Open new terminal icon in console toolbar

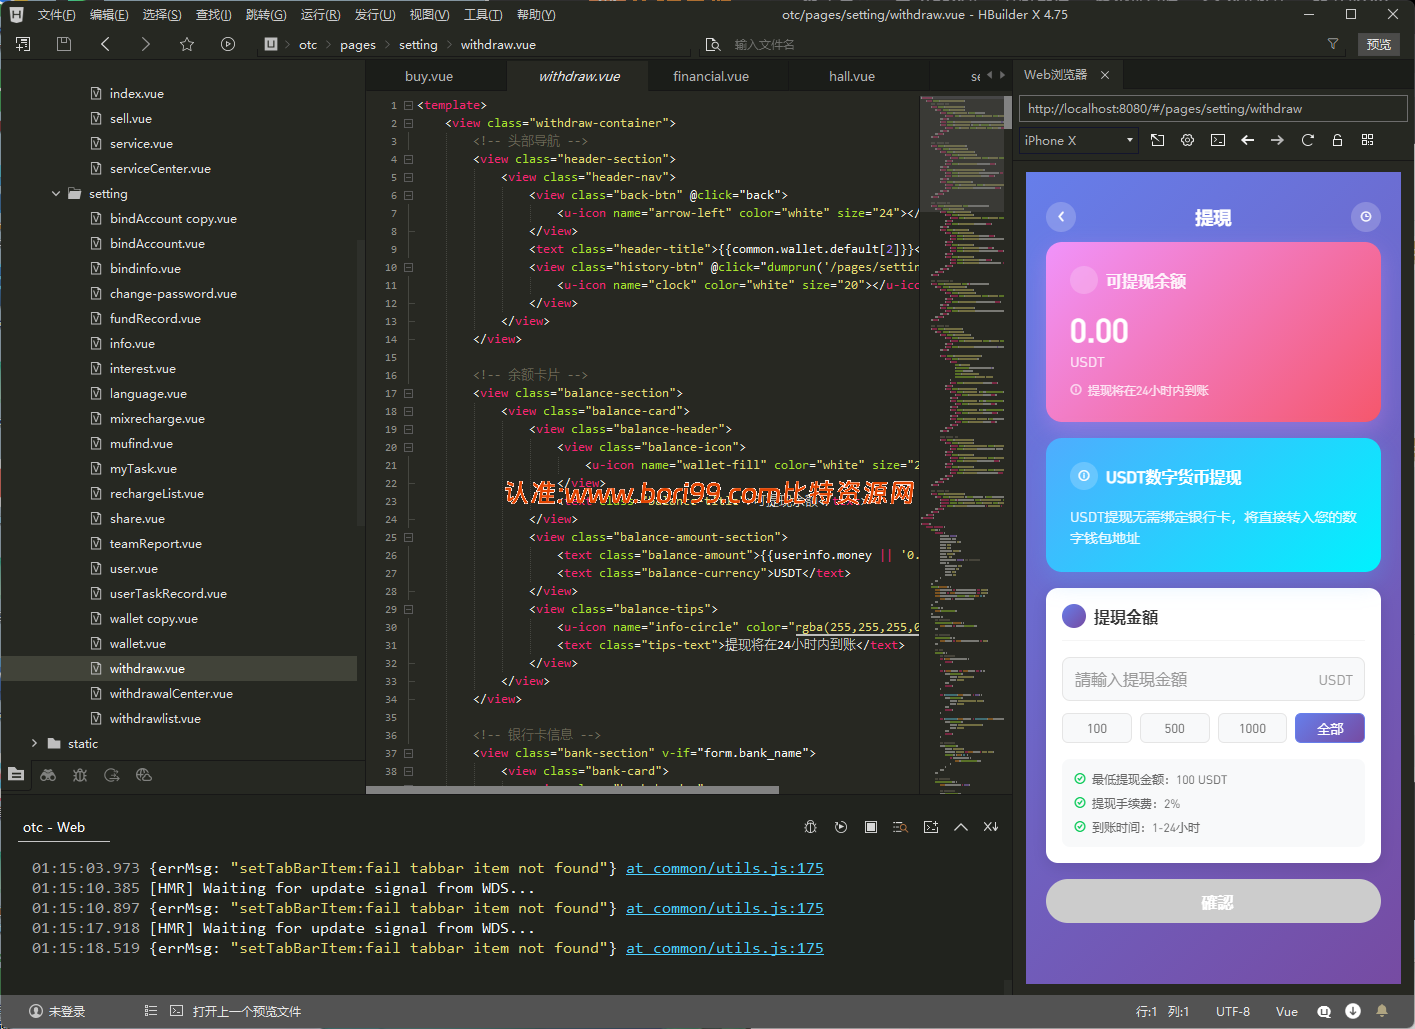(931, 827)
